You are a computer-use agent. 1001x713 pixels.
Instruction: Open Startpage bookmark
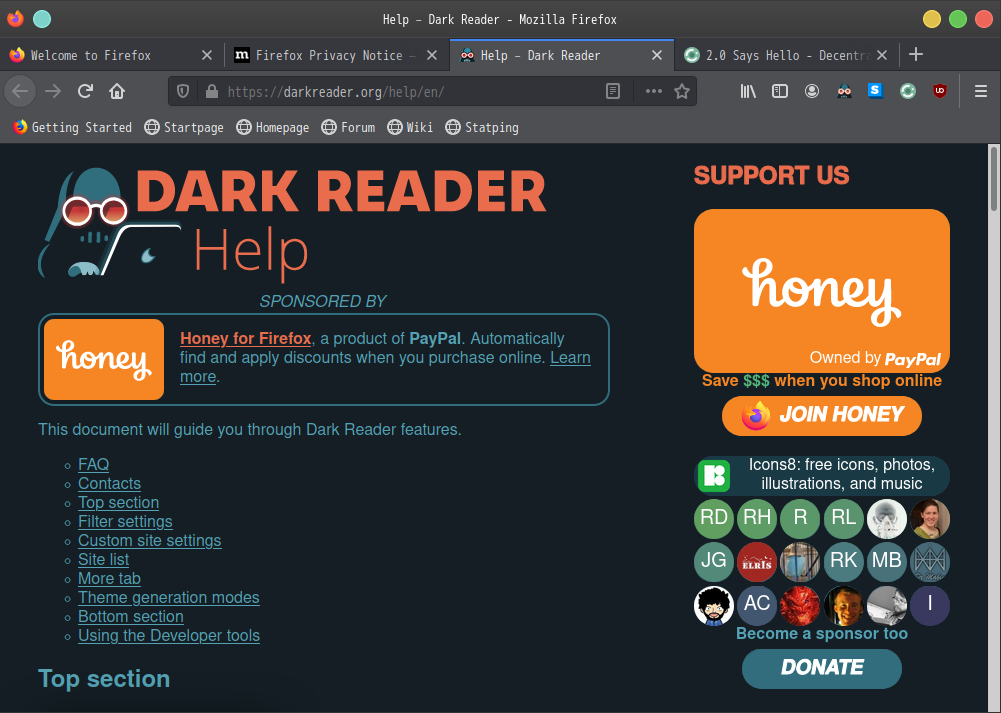pyautogui.click(x=184, y=127)
